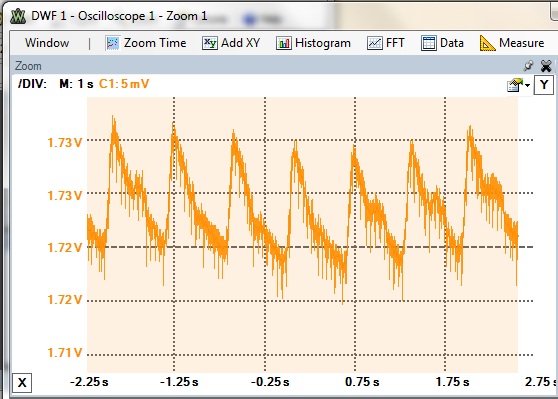Click the Measure button label

click(521, 43)
